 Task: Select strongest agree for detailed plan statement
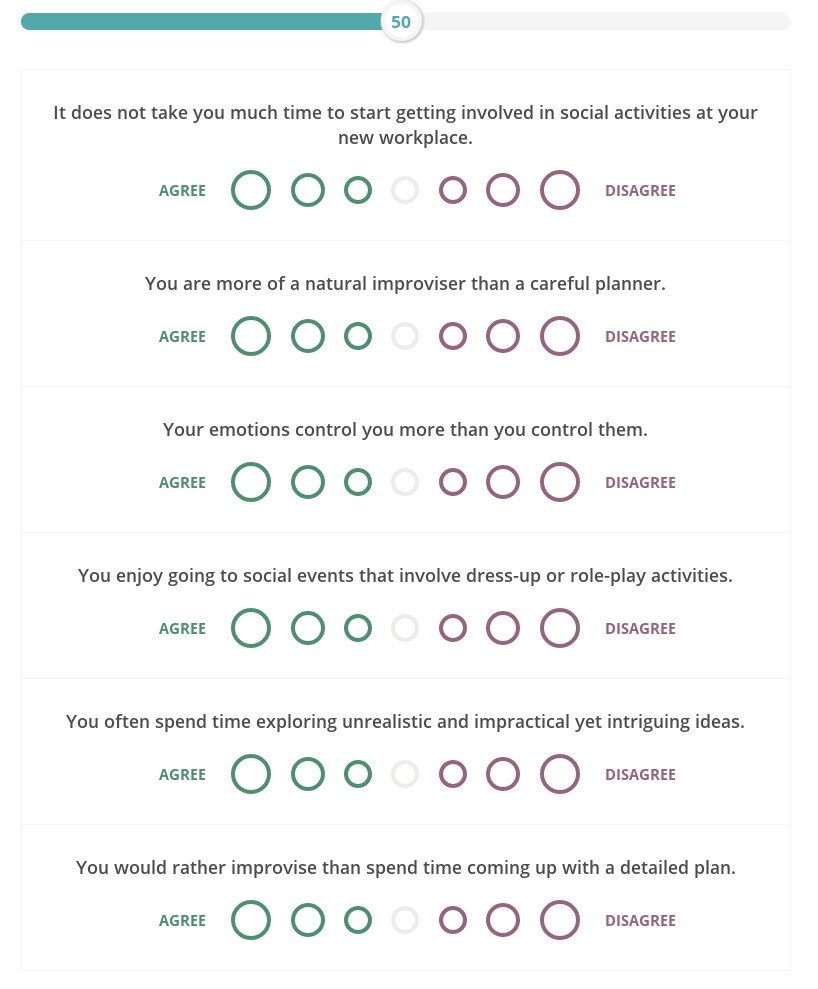point(250,920)
